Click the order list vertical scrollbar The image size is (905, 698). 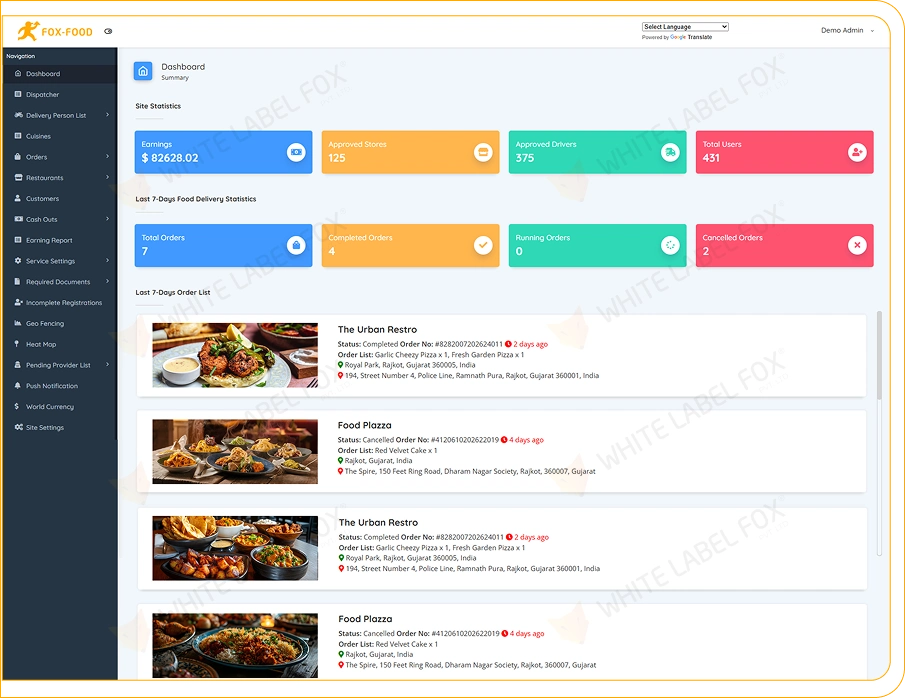(879, 433)
